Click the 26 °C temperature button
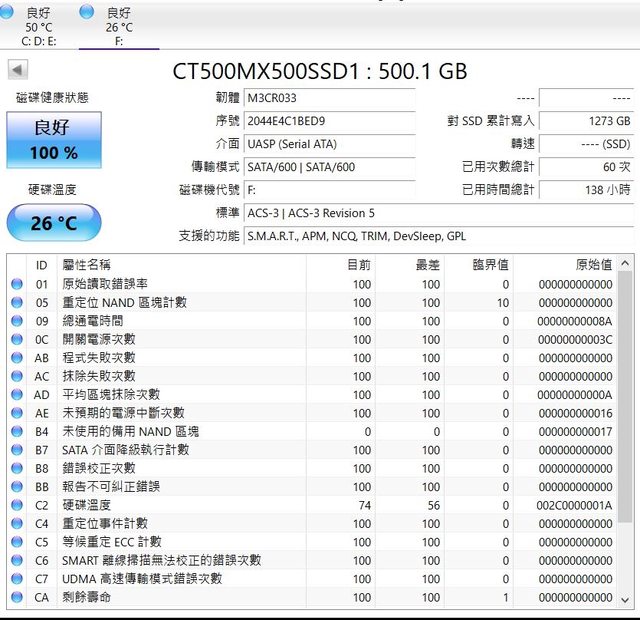This screenshot has height=620, width=640. tap(54, 223)
